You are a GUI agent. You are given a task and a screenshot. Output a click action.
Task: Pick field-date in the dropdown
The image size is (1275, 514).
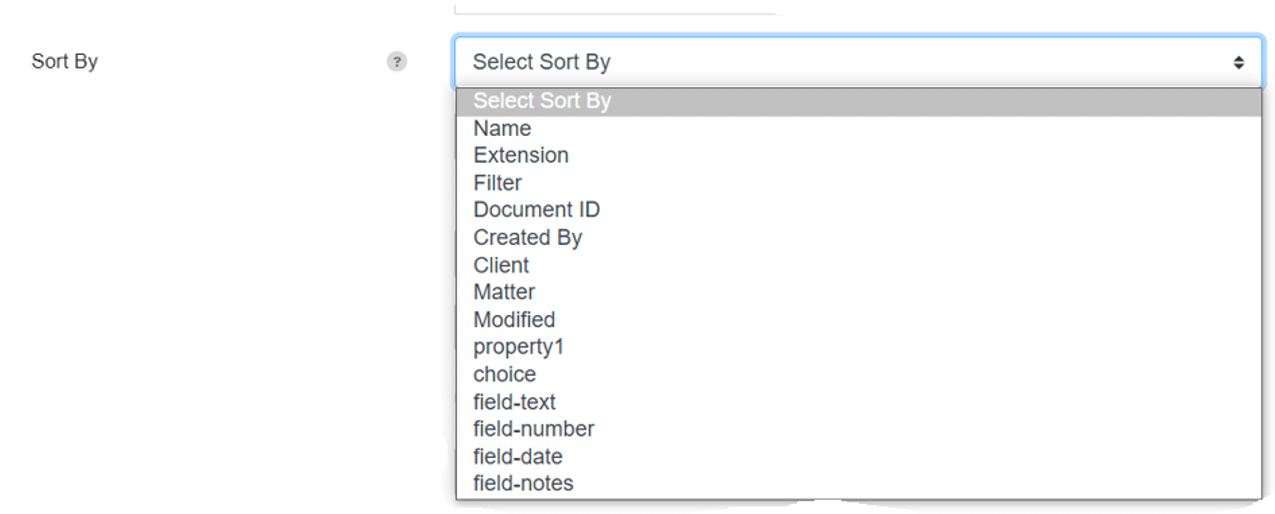[858, 456]
